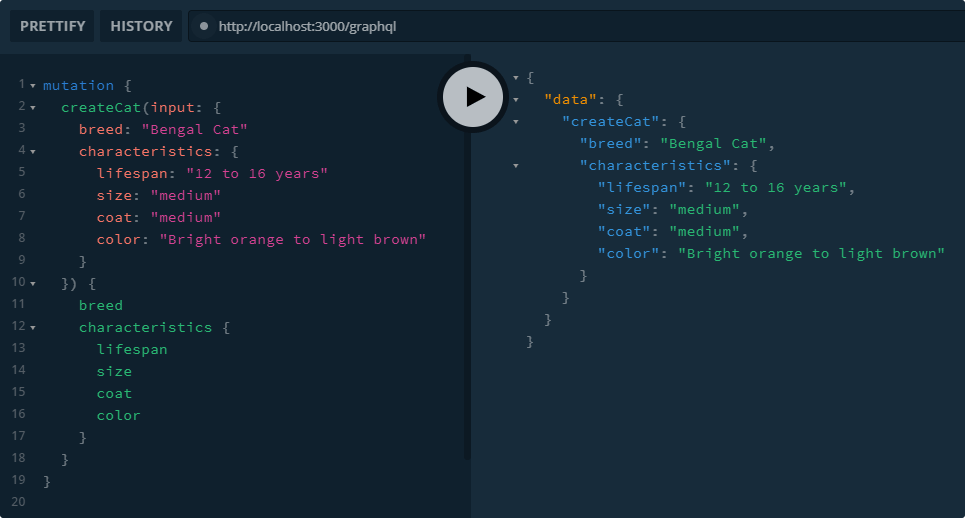
Task: Fold the "data" node in the response
Action: (516, 100)
